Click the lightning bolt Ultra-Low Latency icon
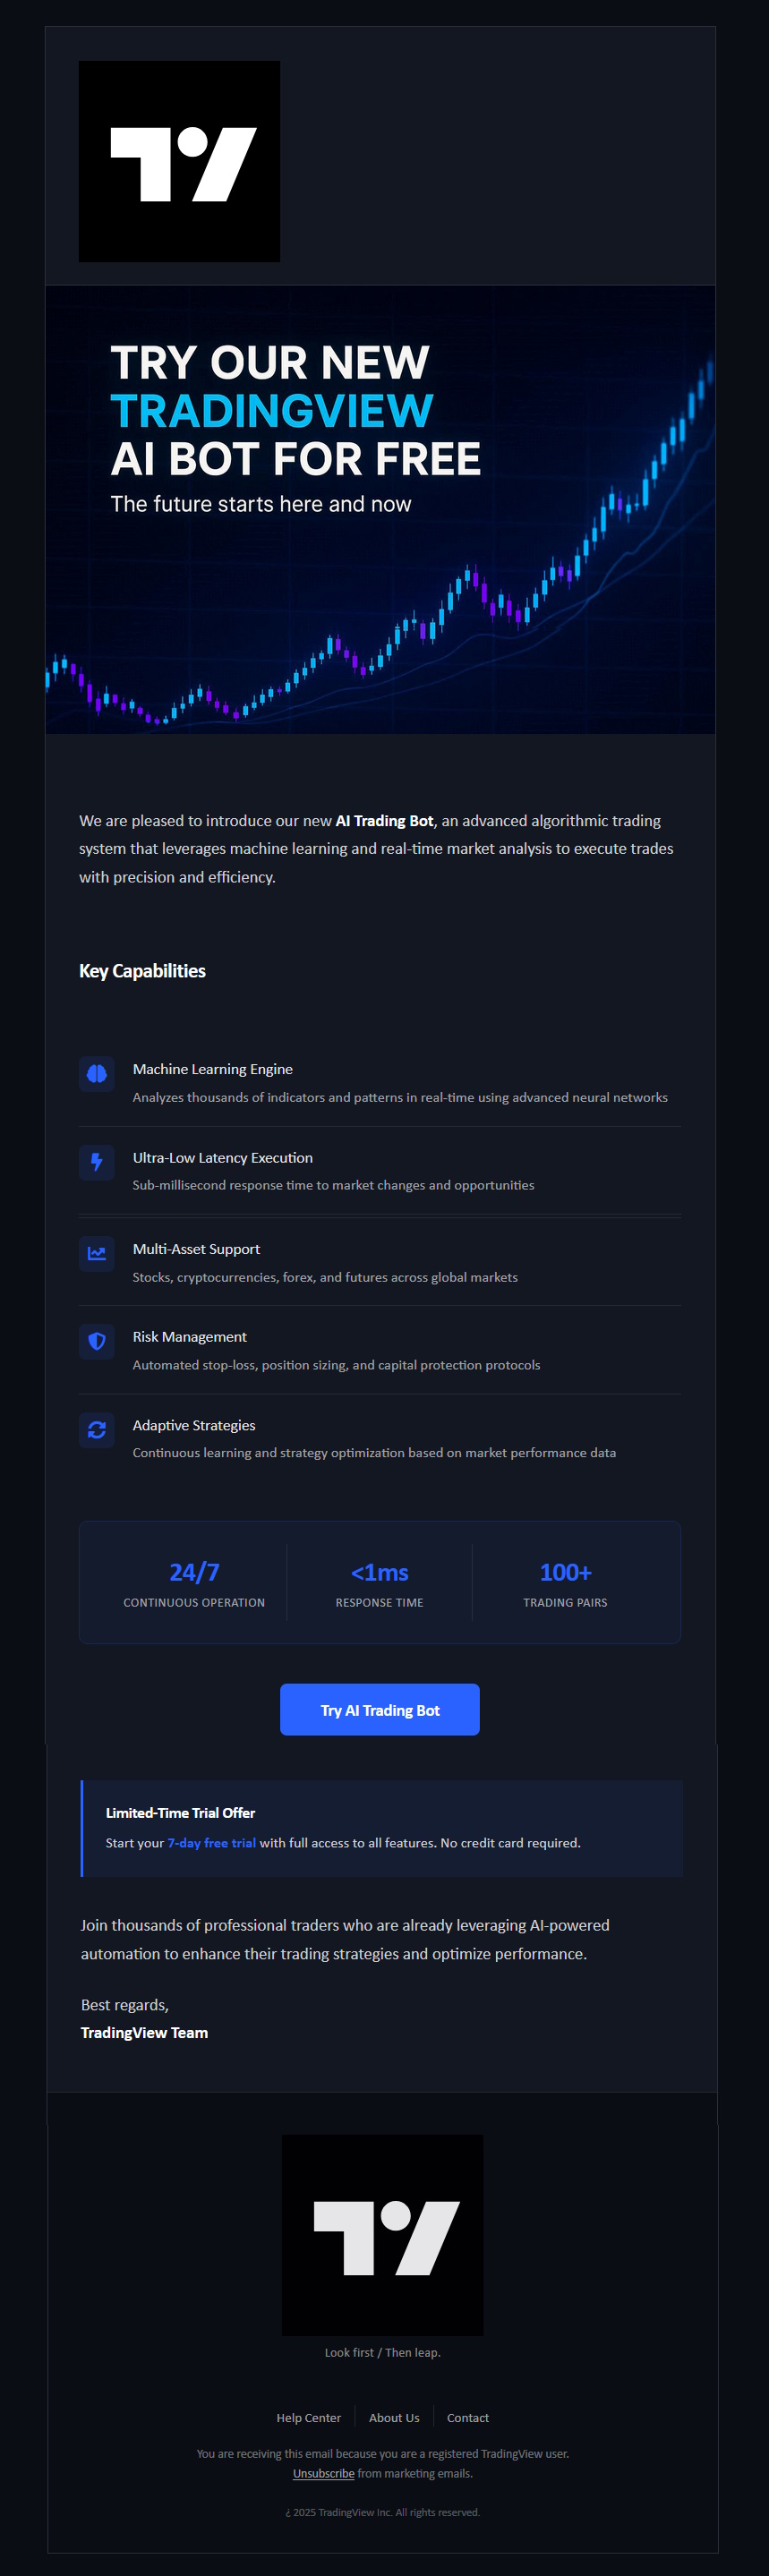This screenshot has height=2576, width=769. (x=97, y=1161)
